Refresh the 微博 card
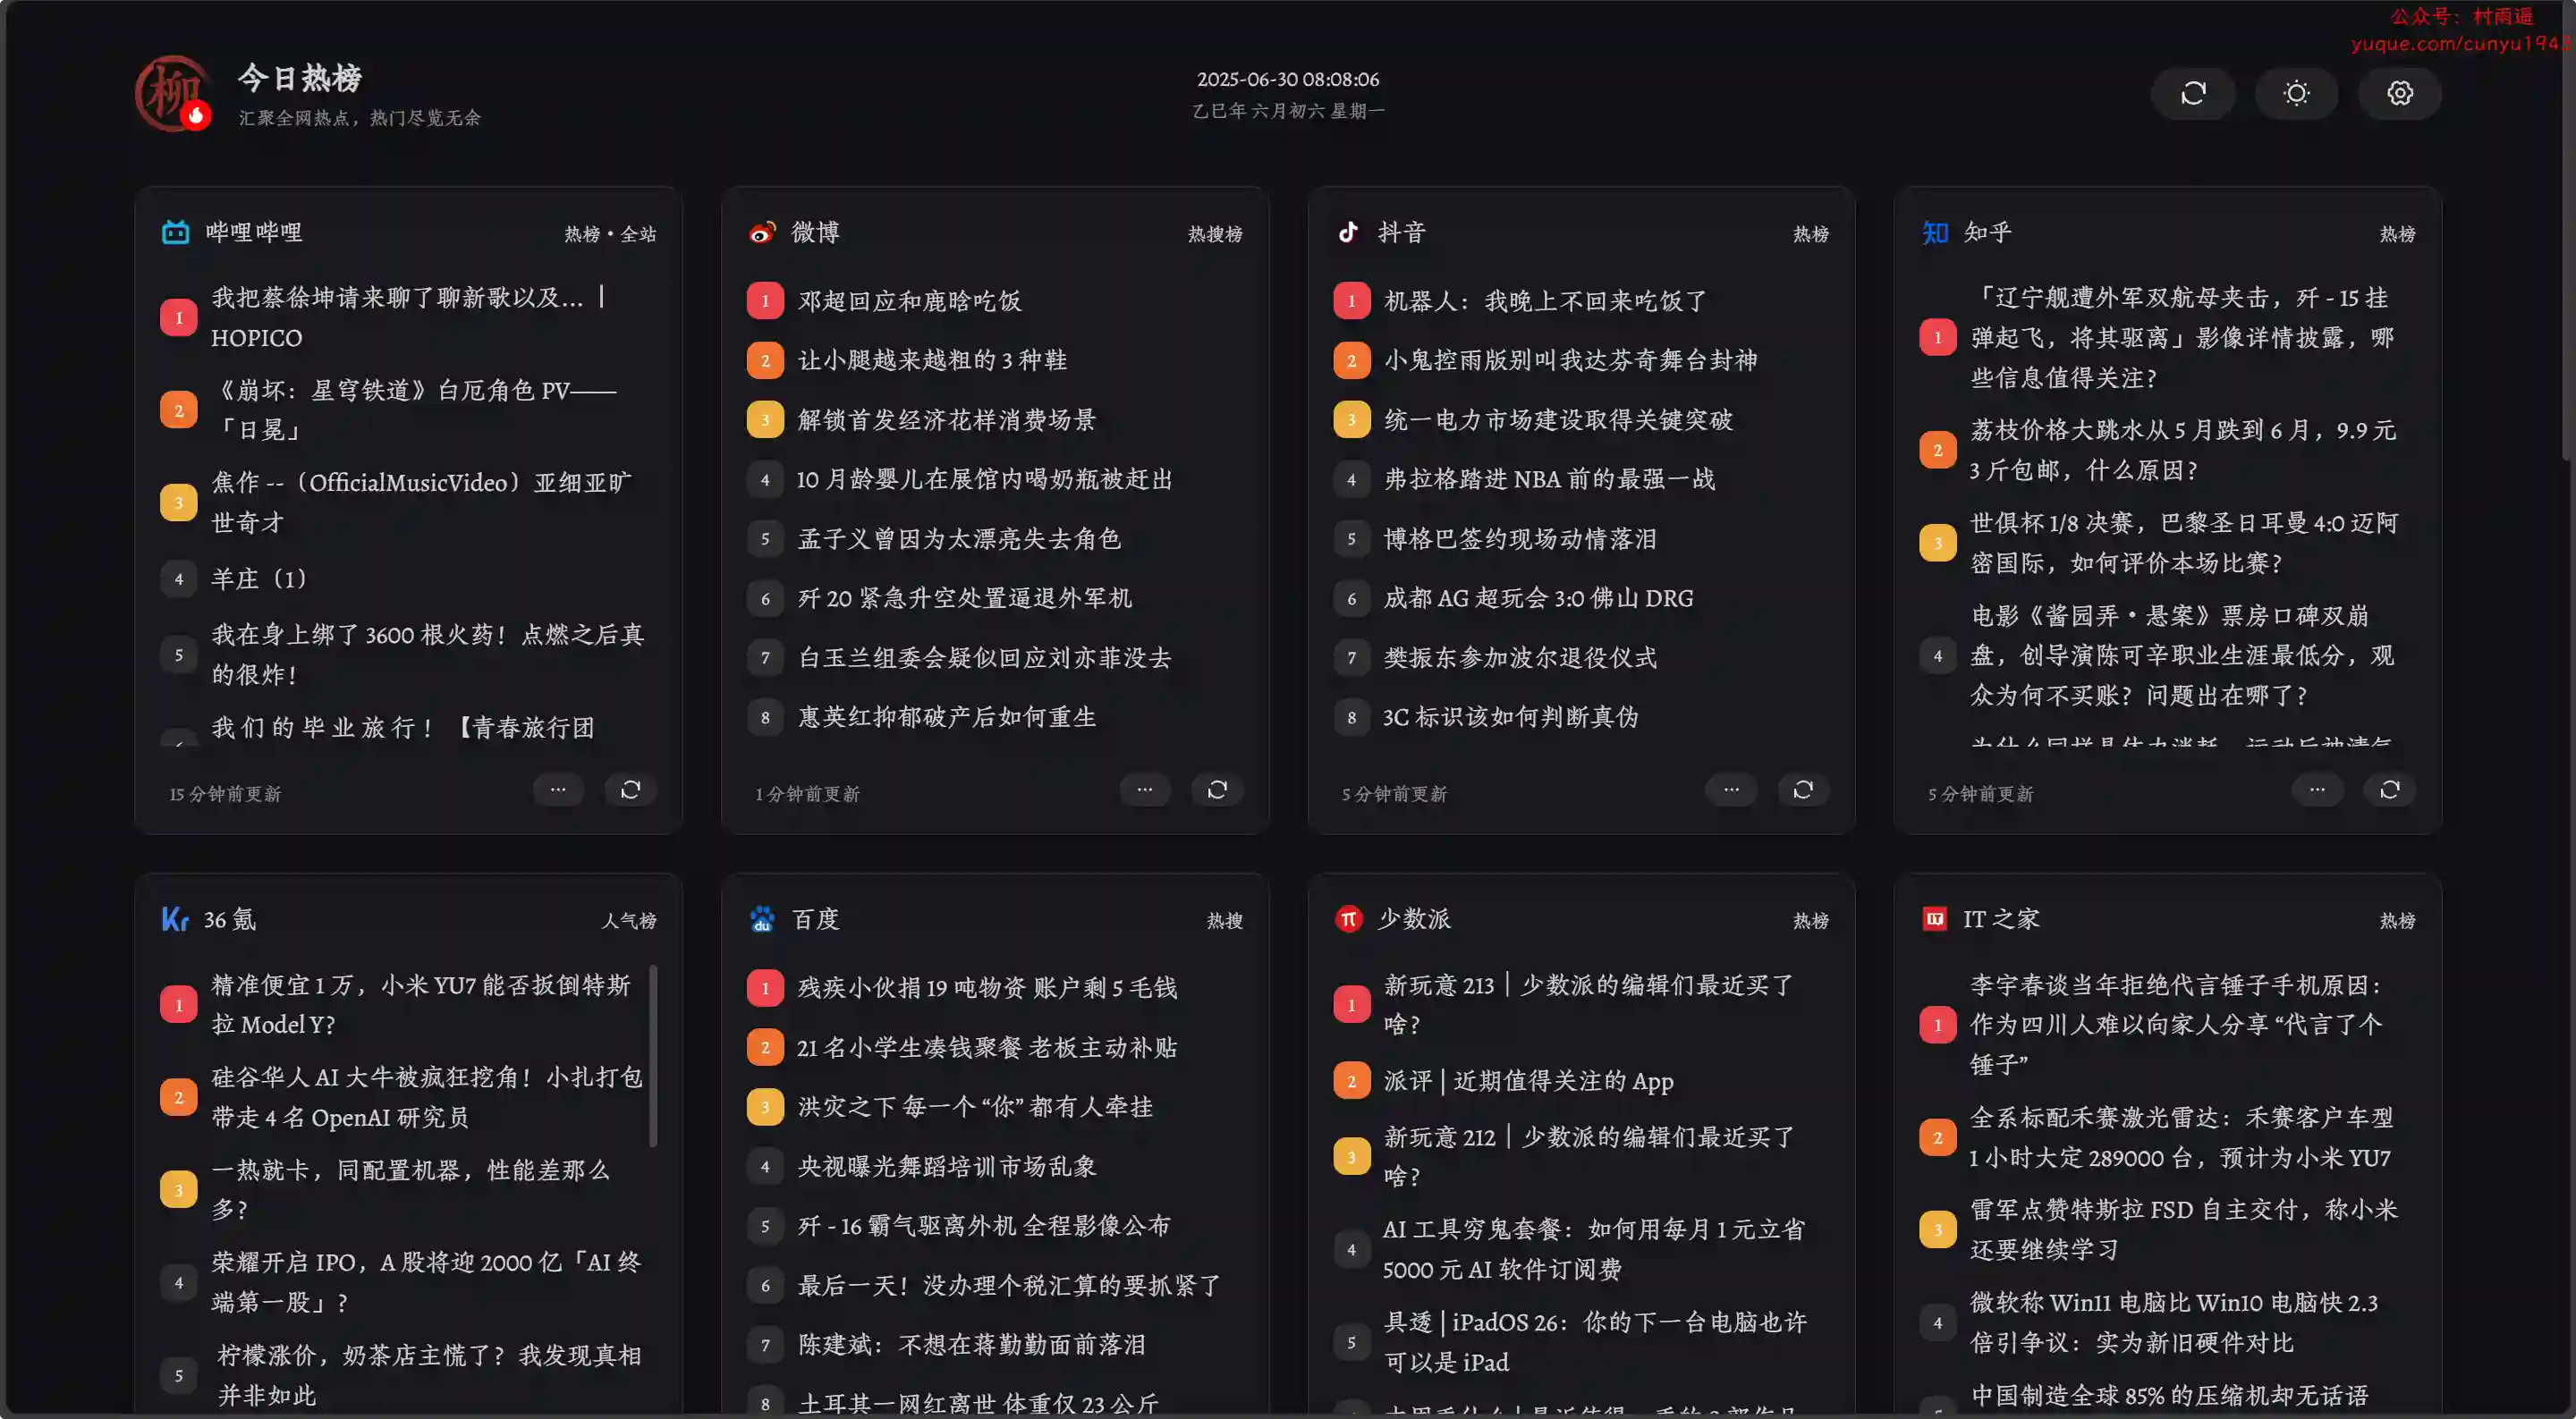This screenshot has width=2576, height=1419. click(1217, 790)
